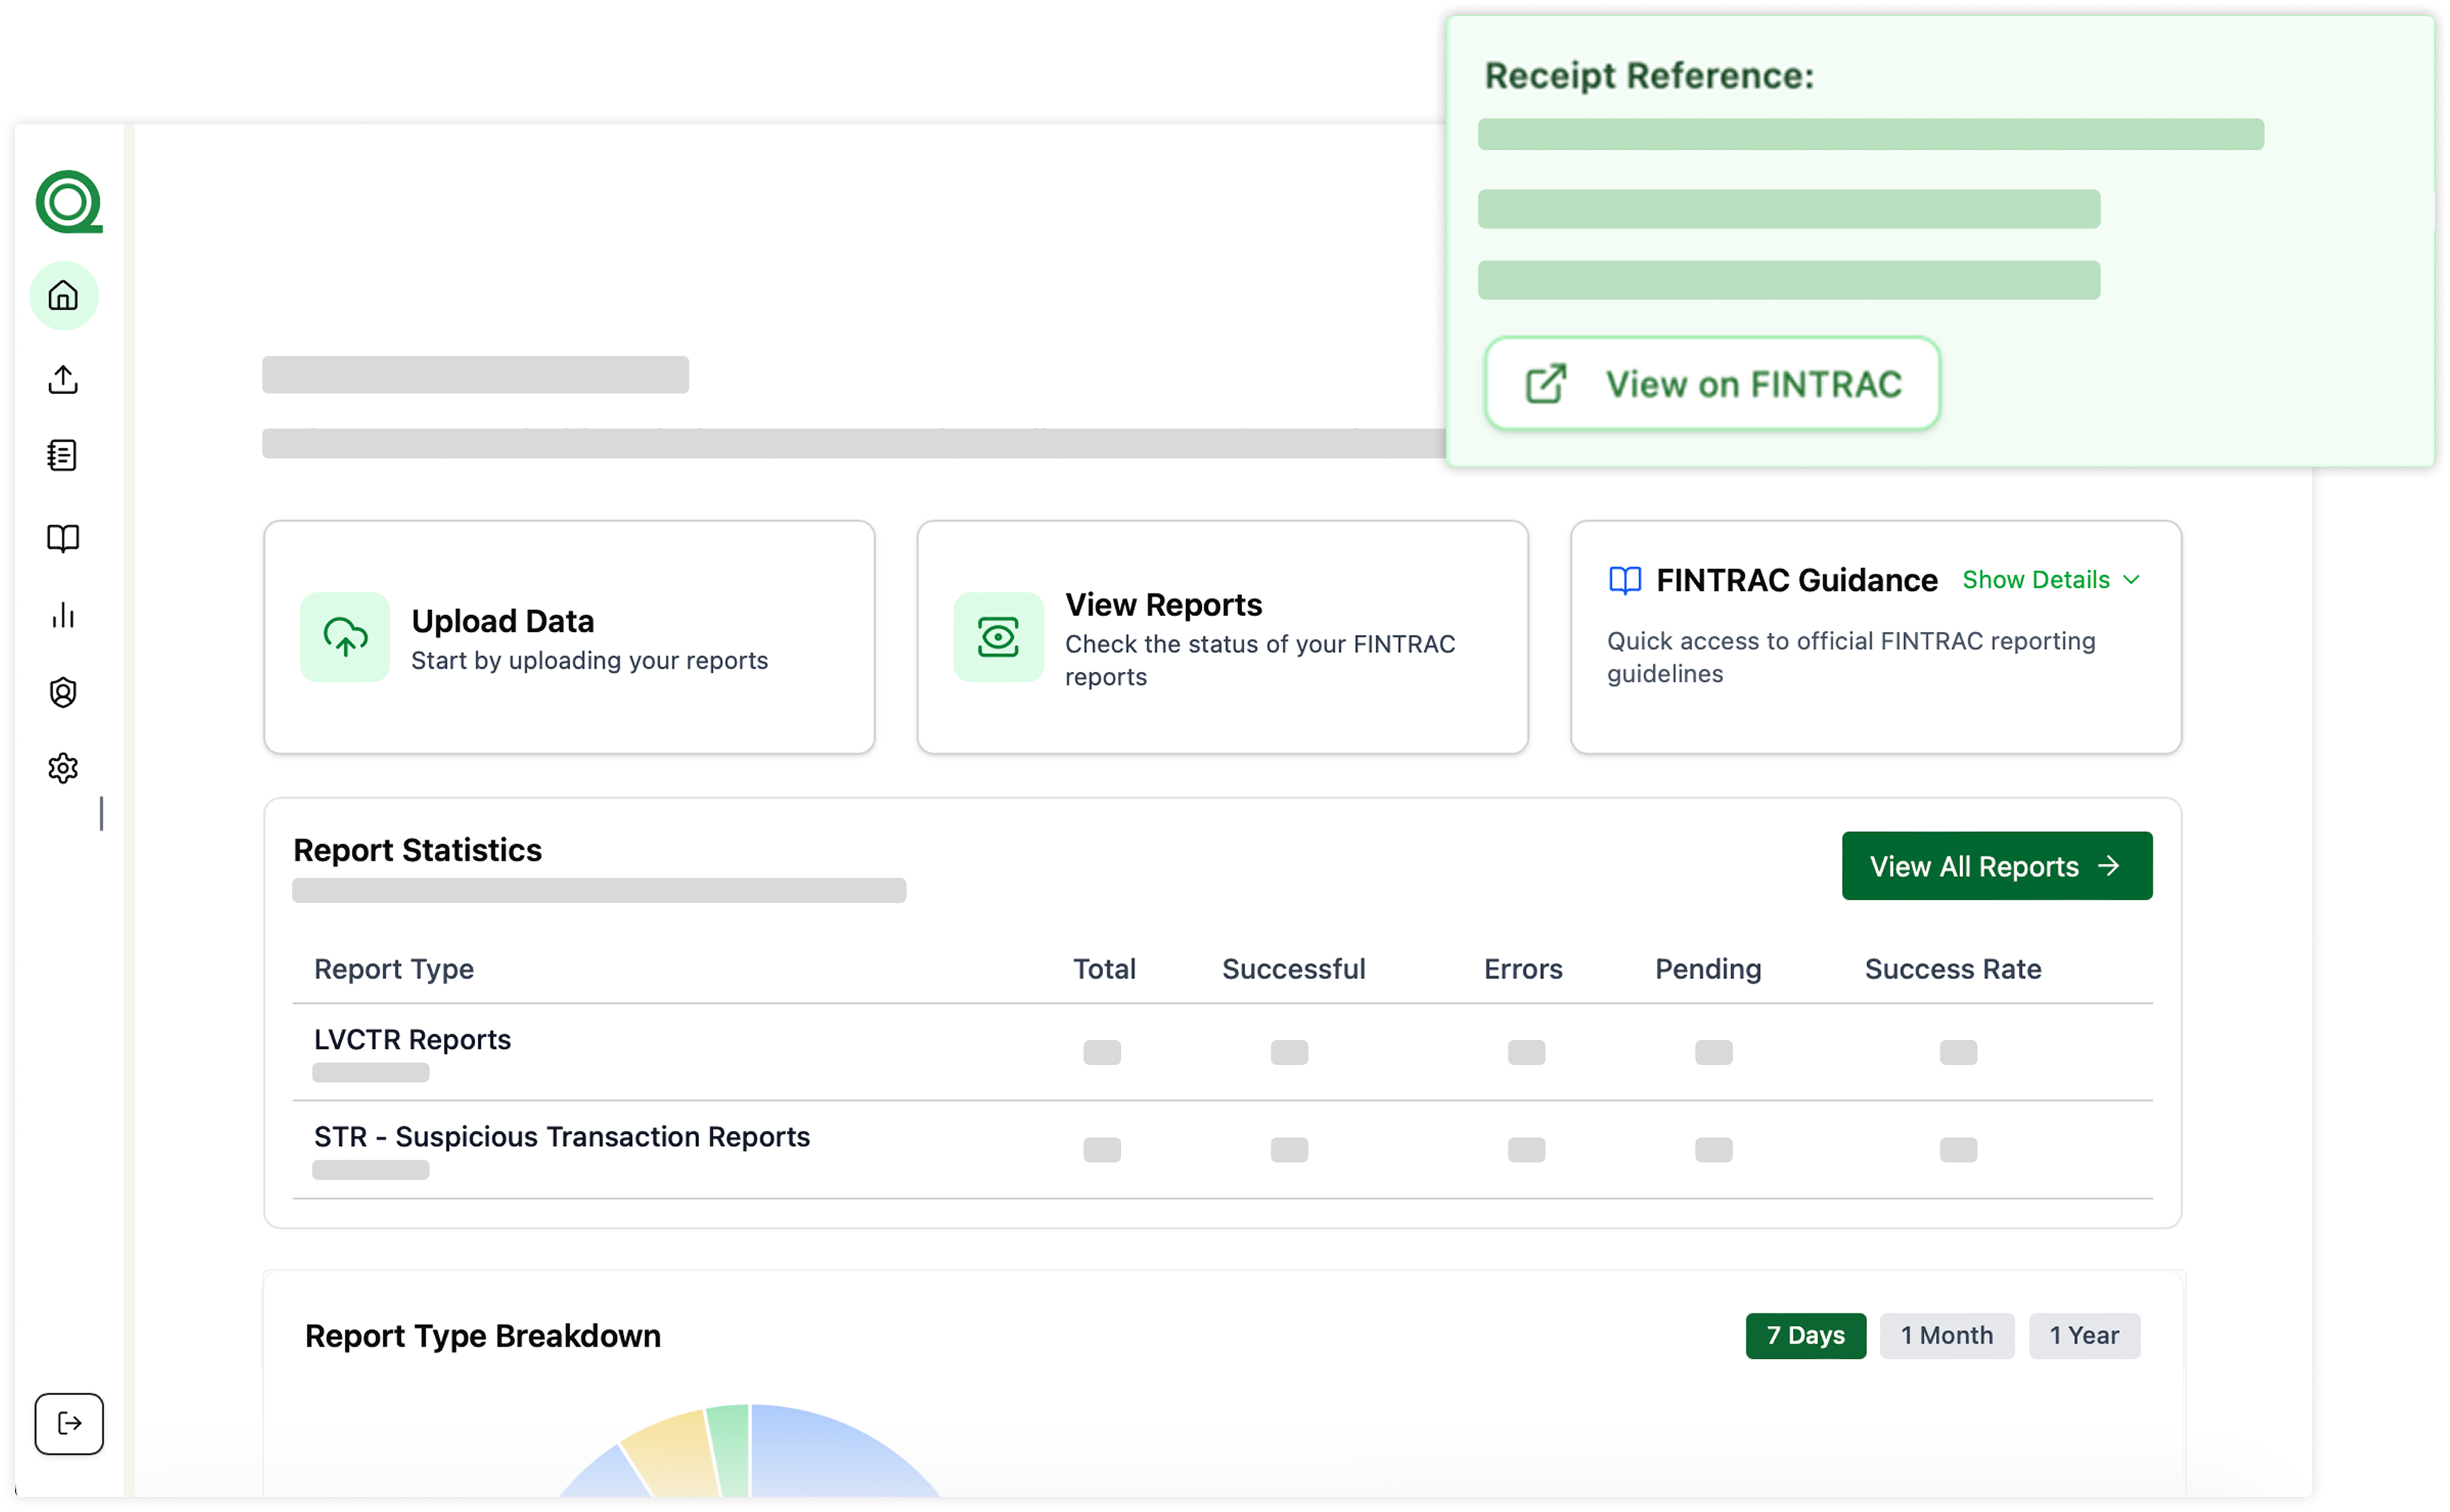Click the arrow icon in View All Reports

tap(2109, 866)
